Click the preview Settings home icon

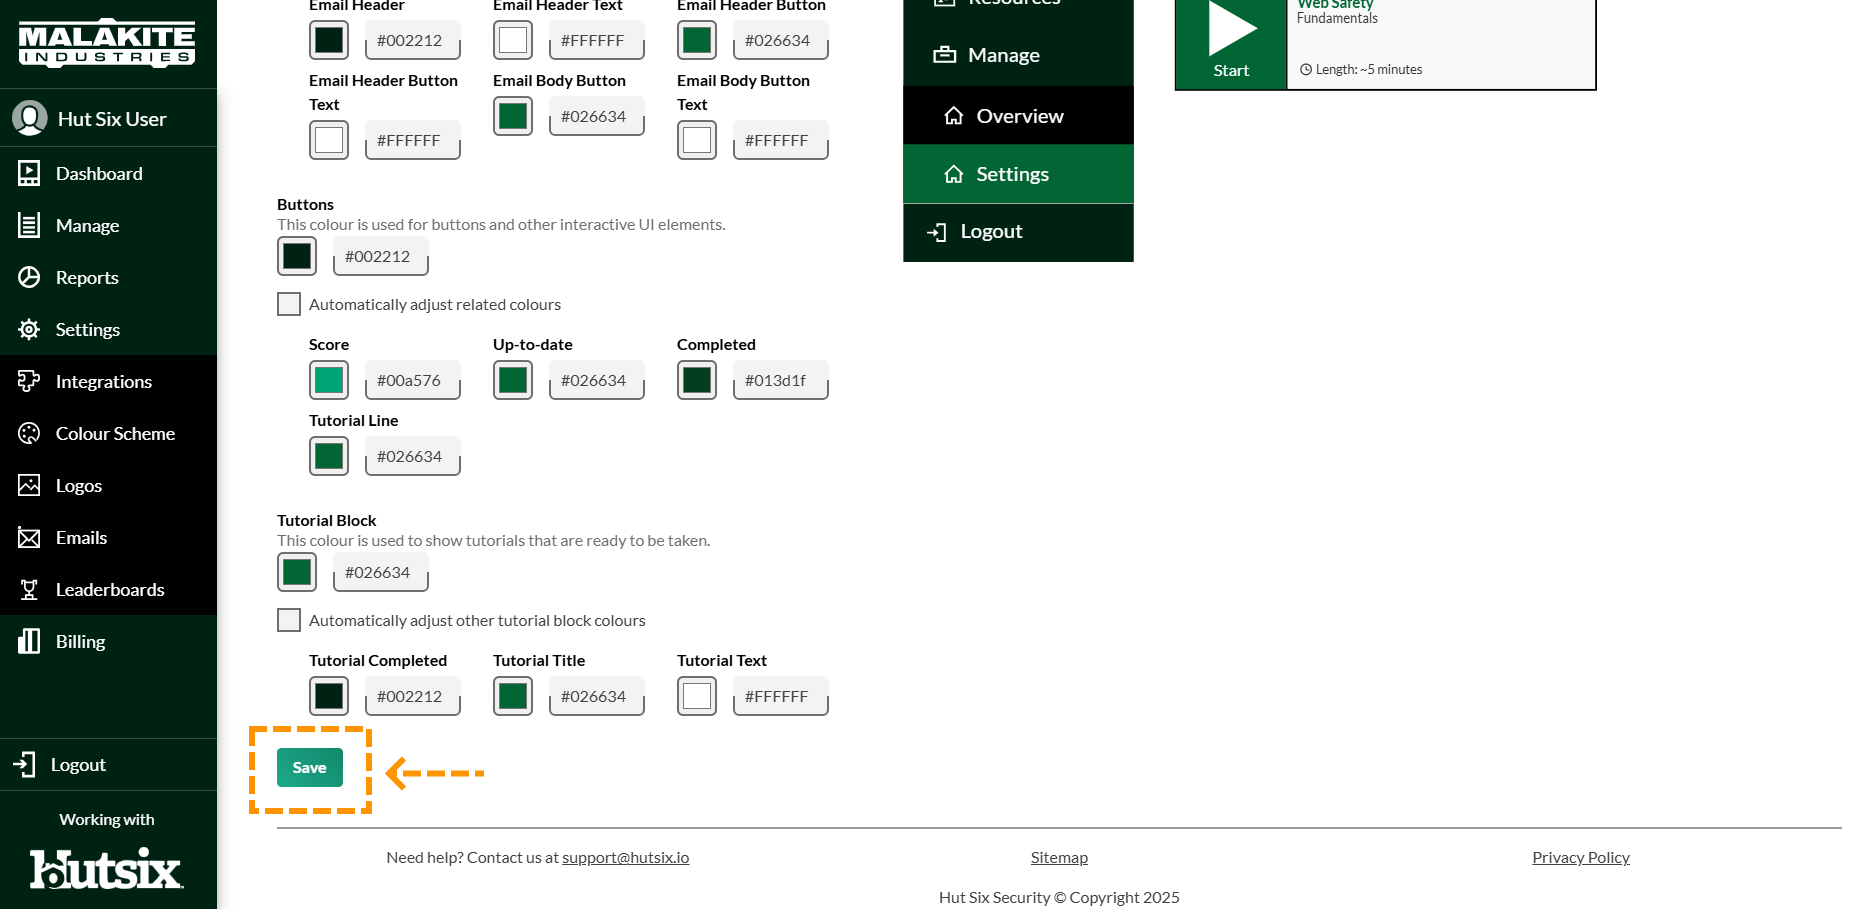(954, 174)
